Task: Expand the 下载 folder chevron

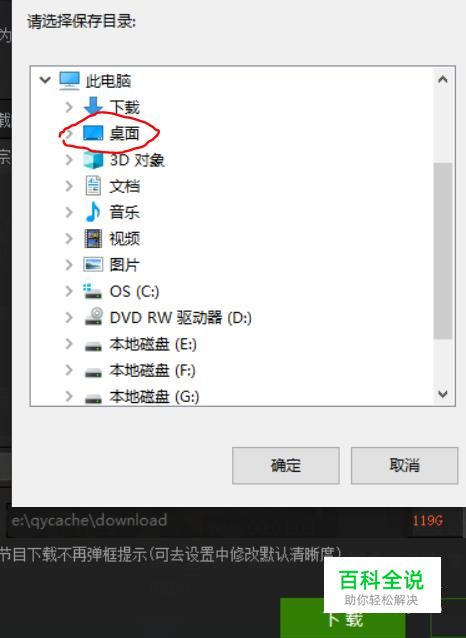Action: tap(69, 107)
